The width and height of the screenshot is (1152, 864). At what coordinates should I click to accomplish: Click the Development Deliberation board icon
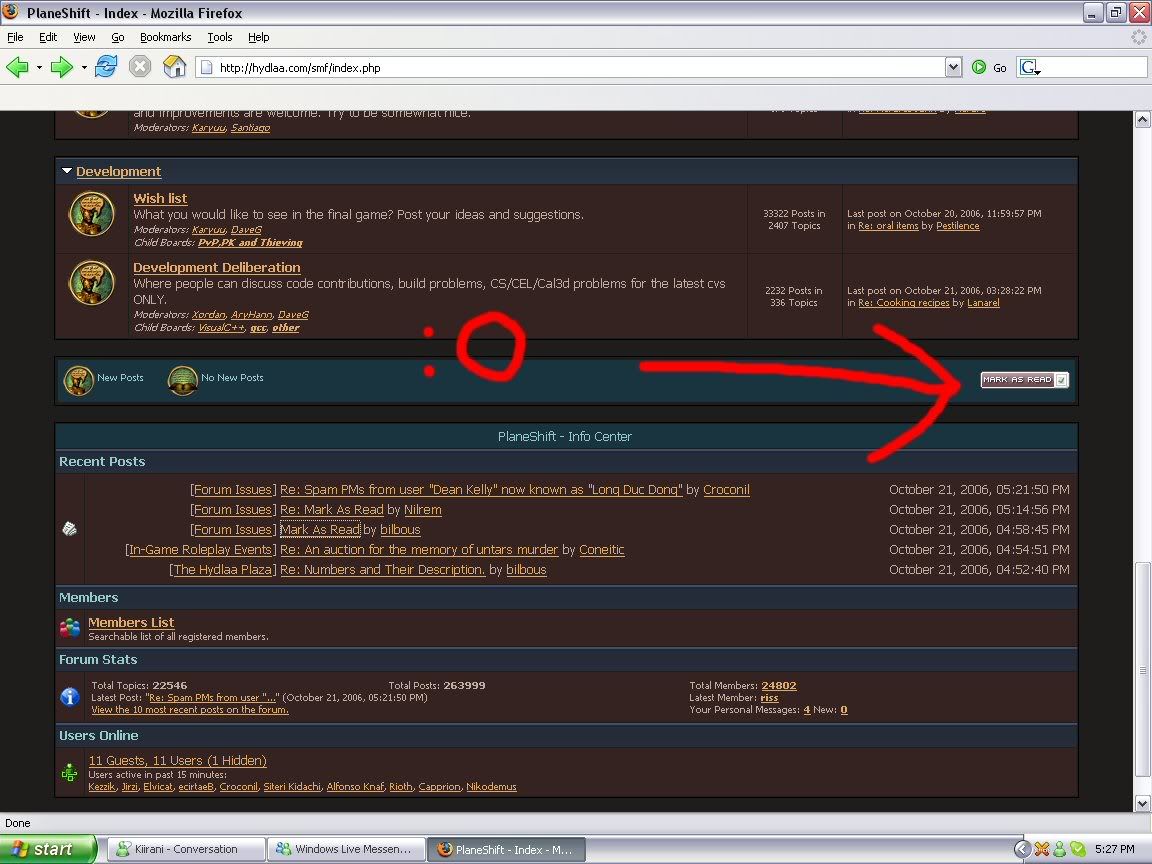tap(91, 283)
